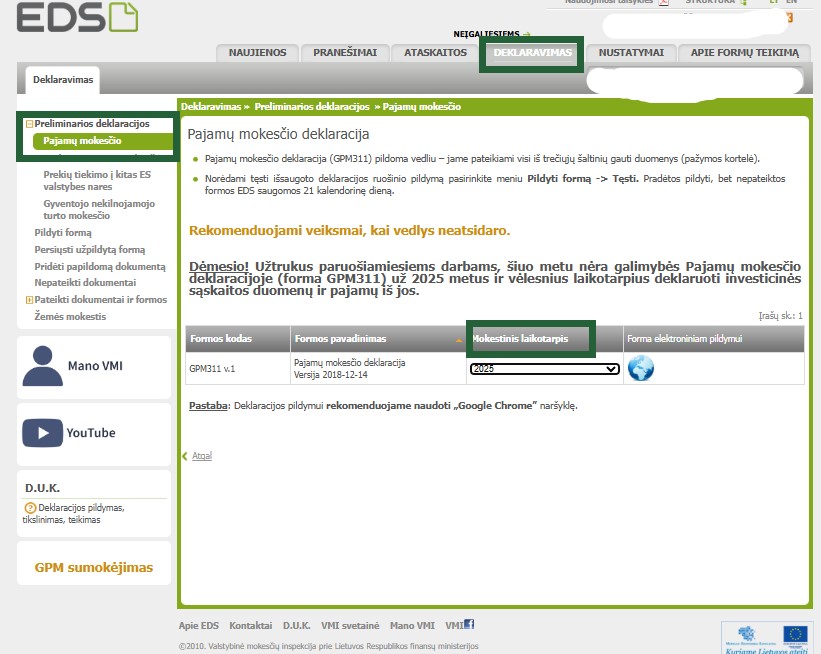Open Nepateikti dokumentai in the sidebar
This screenshot has height=654, width=821.
(85, 283)
